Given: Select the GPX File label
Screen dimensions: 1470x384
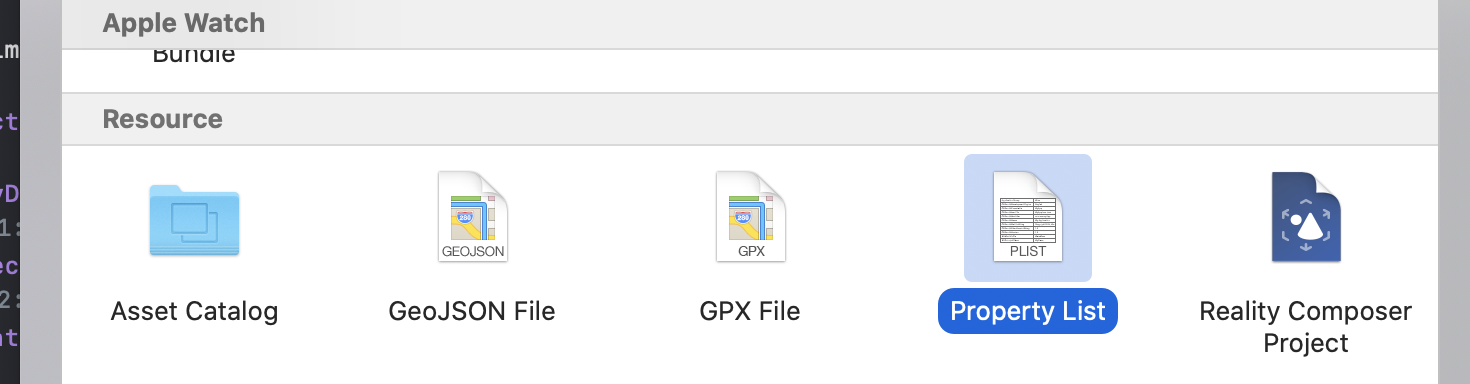Looking at the screenshot, I should click(x=750, y=311).
